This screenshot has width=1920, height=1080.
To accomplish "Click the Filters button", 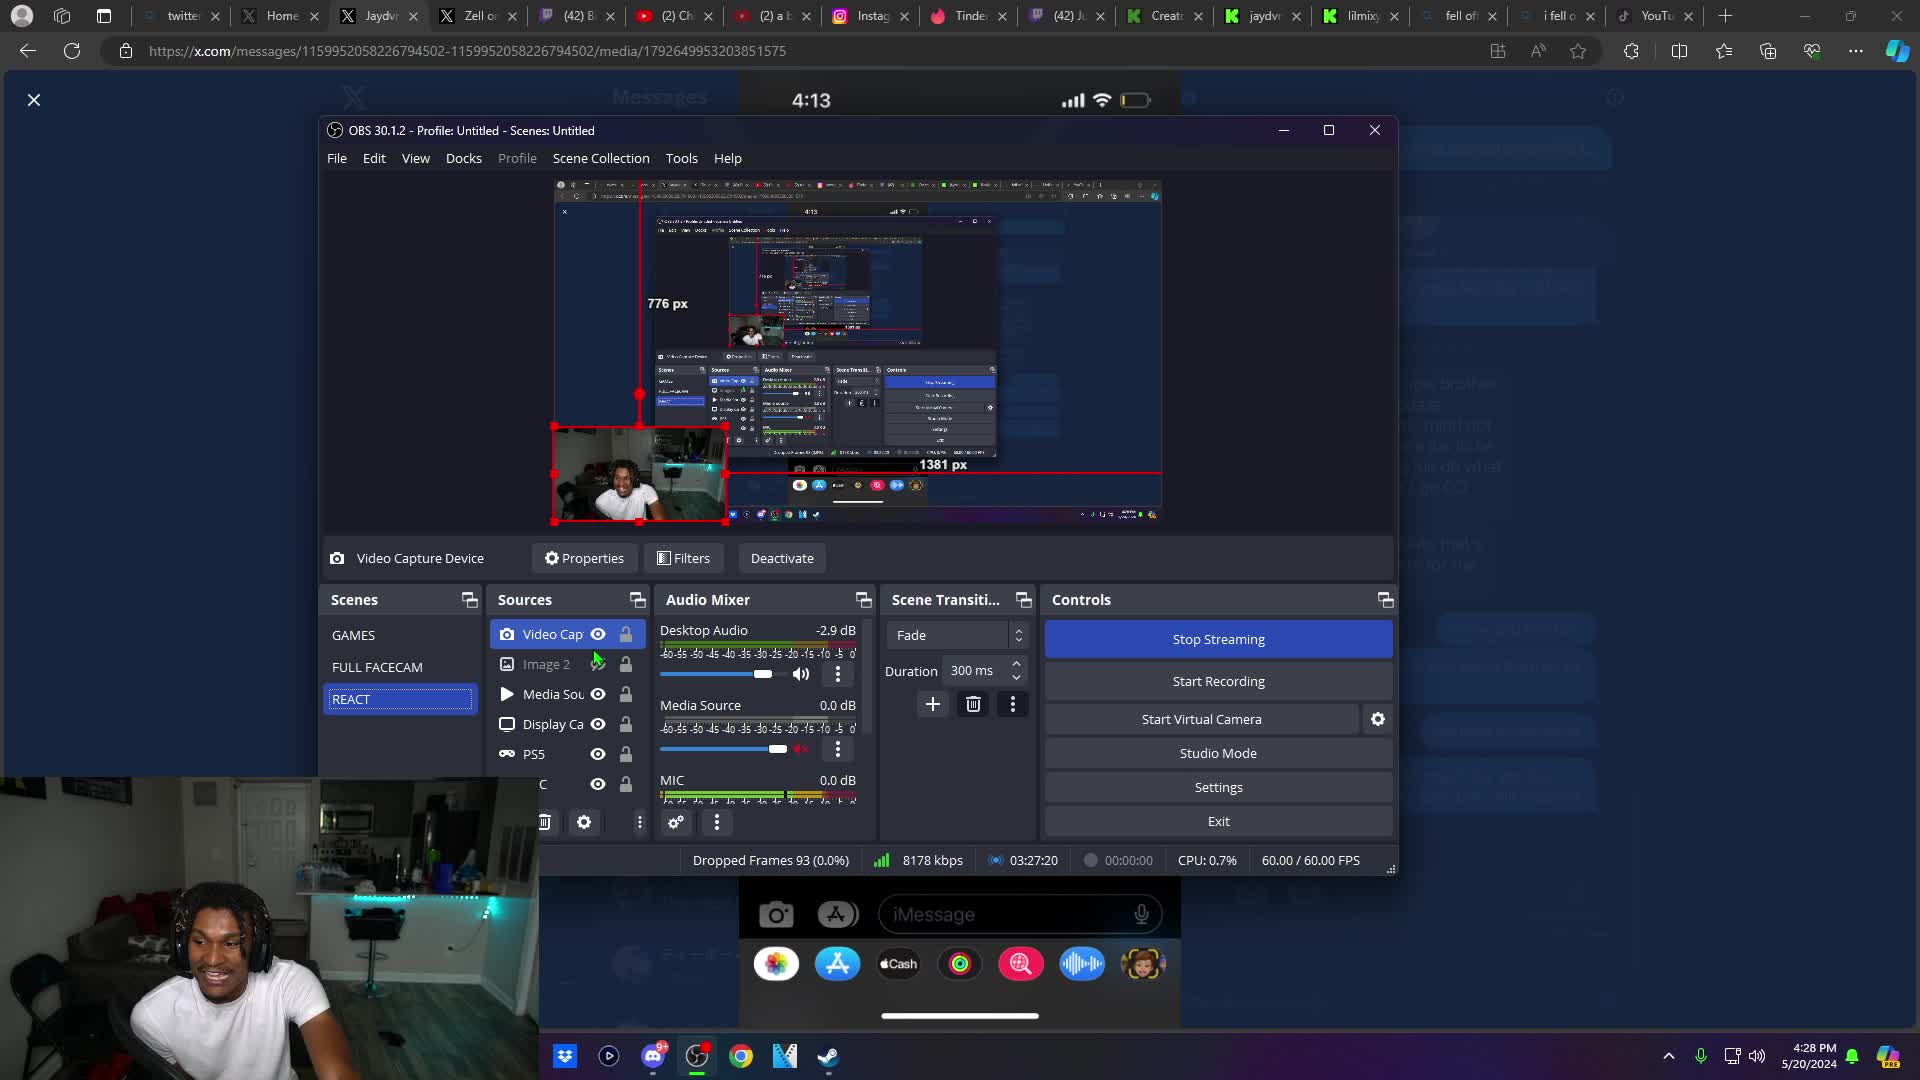I will point(683,558).
